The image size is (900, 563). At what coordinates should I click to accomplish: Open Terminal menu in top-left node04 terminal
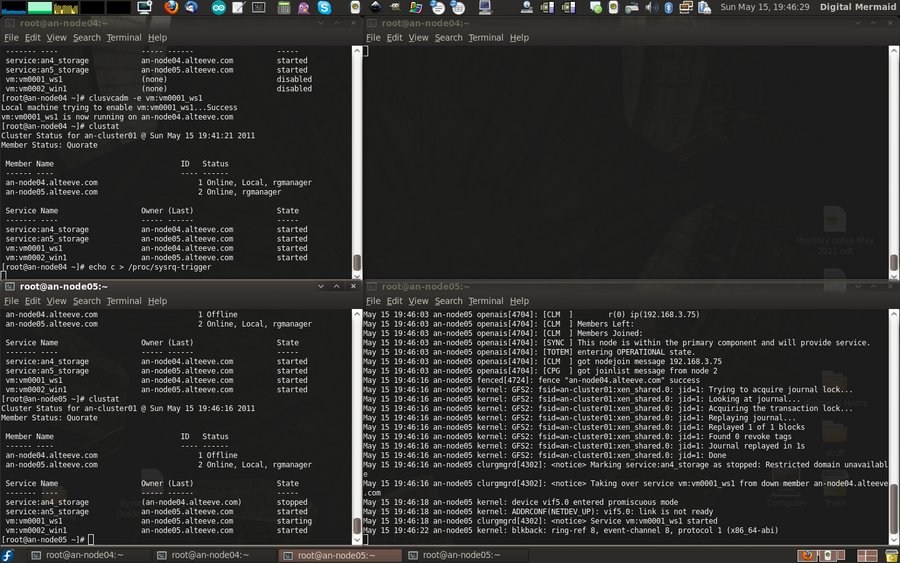pyautogui.click(x=124, y=37)
